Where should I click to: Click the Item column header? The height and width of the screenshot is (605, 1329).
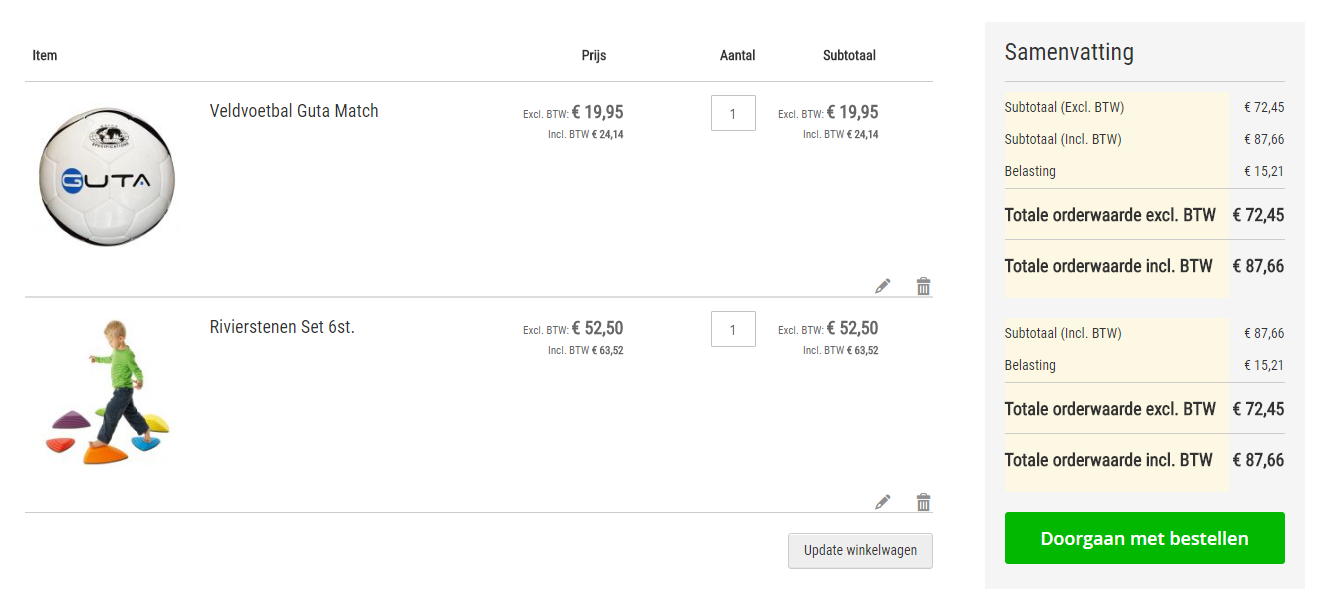click(x=45, y=55)
